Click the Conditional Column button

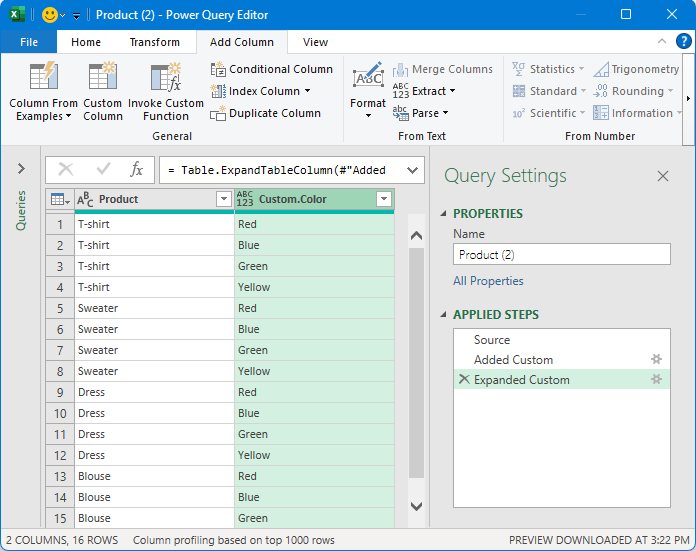click(x=271, y=69)
